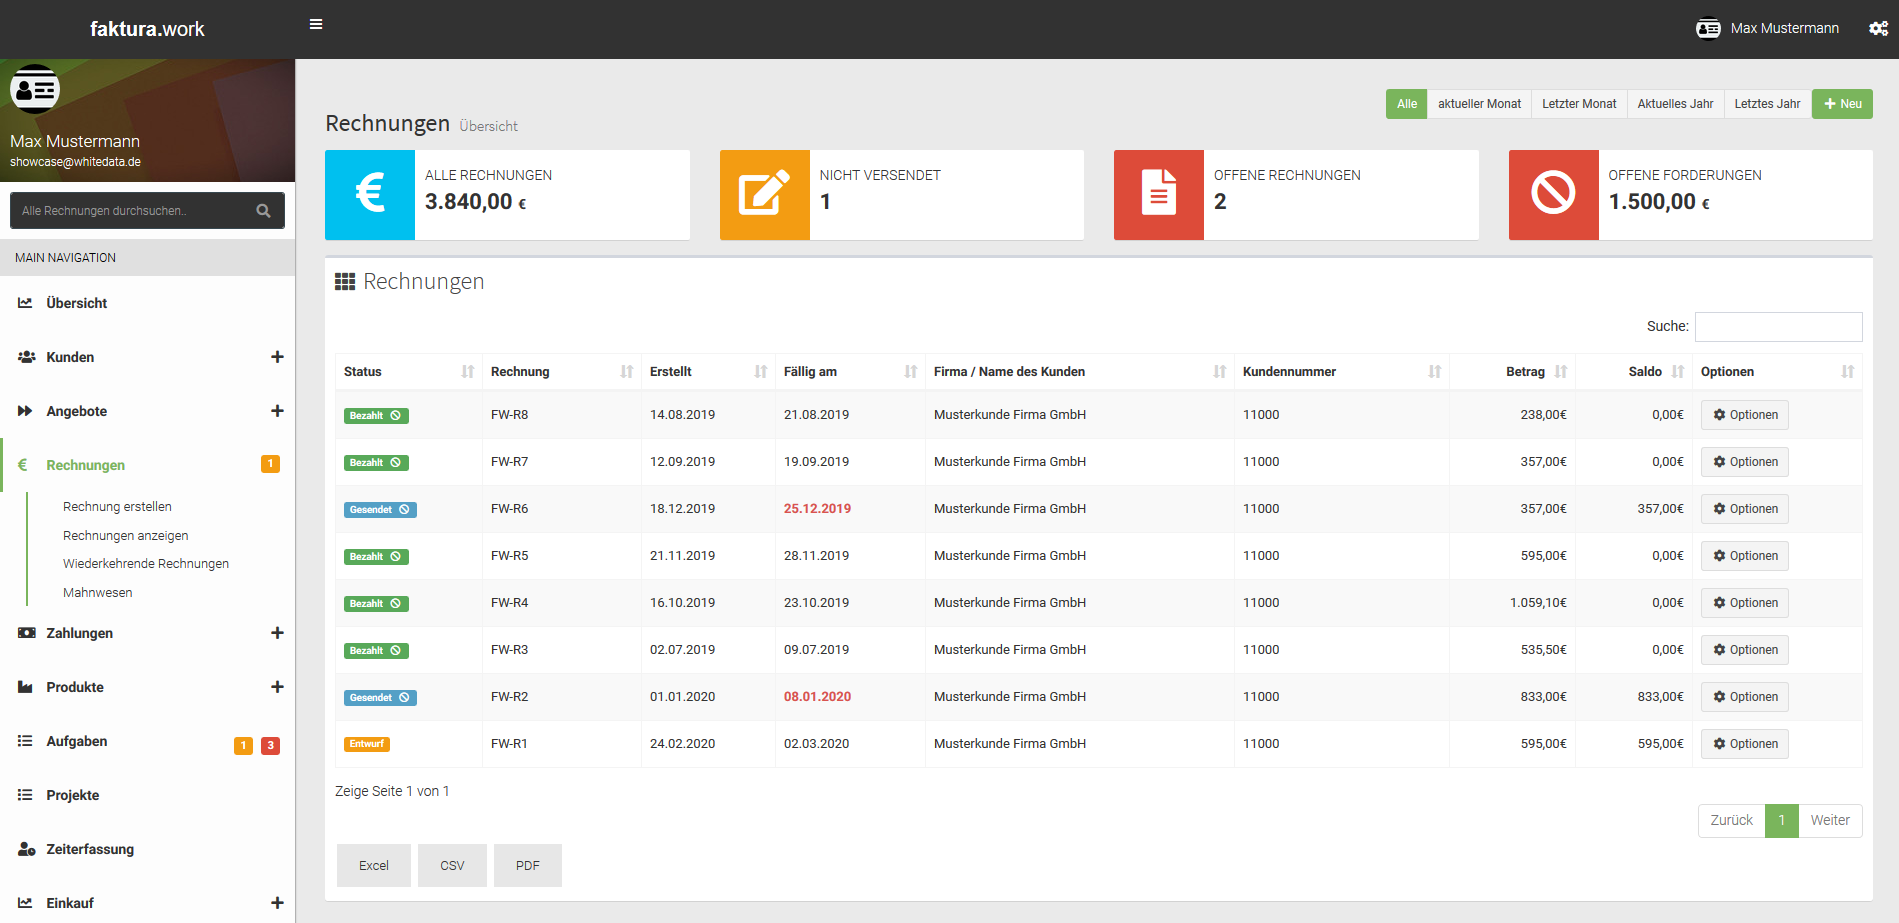Select page 1 in pagination
Screen dimensions: 1899x923
coord(1782,821)
